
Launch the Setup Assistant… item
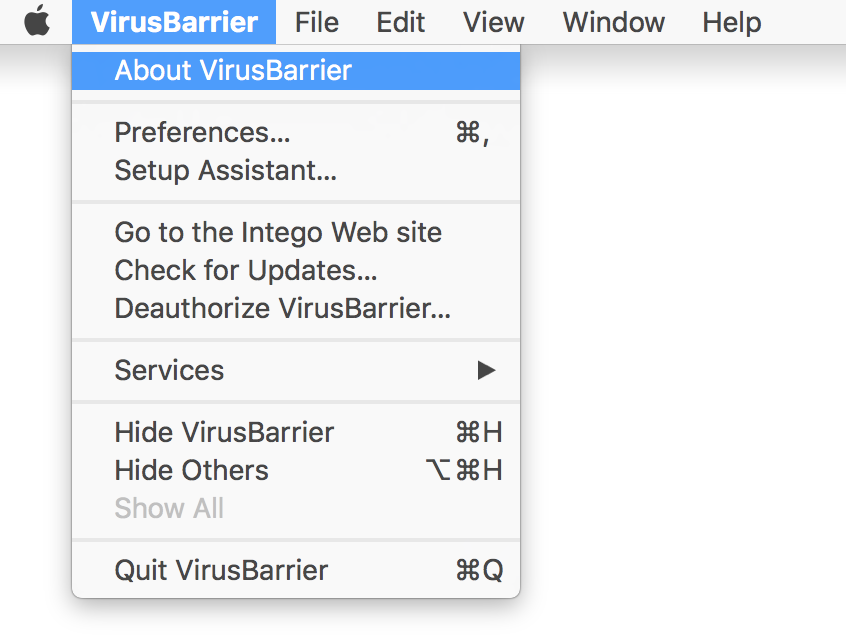[296, 171]
